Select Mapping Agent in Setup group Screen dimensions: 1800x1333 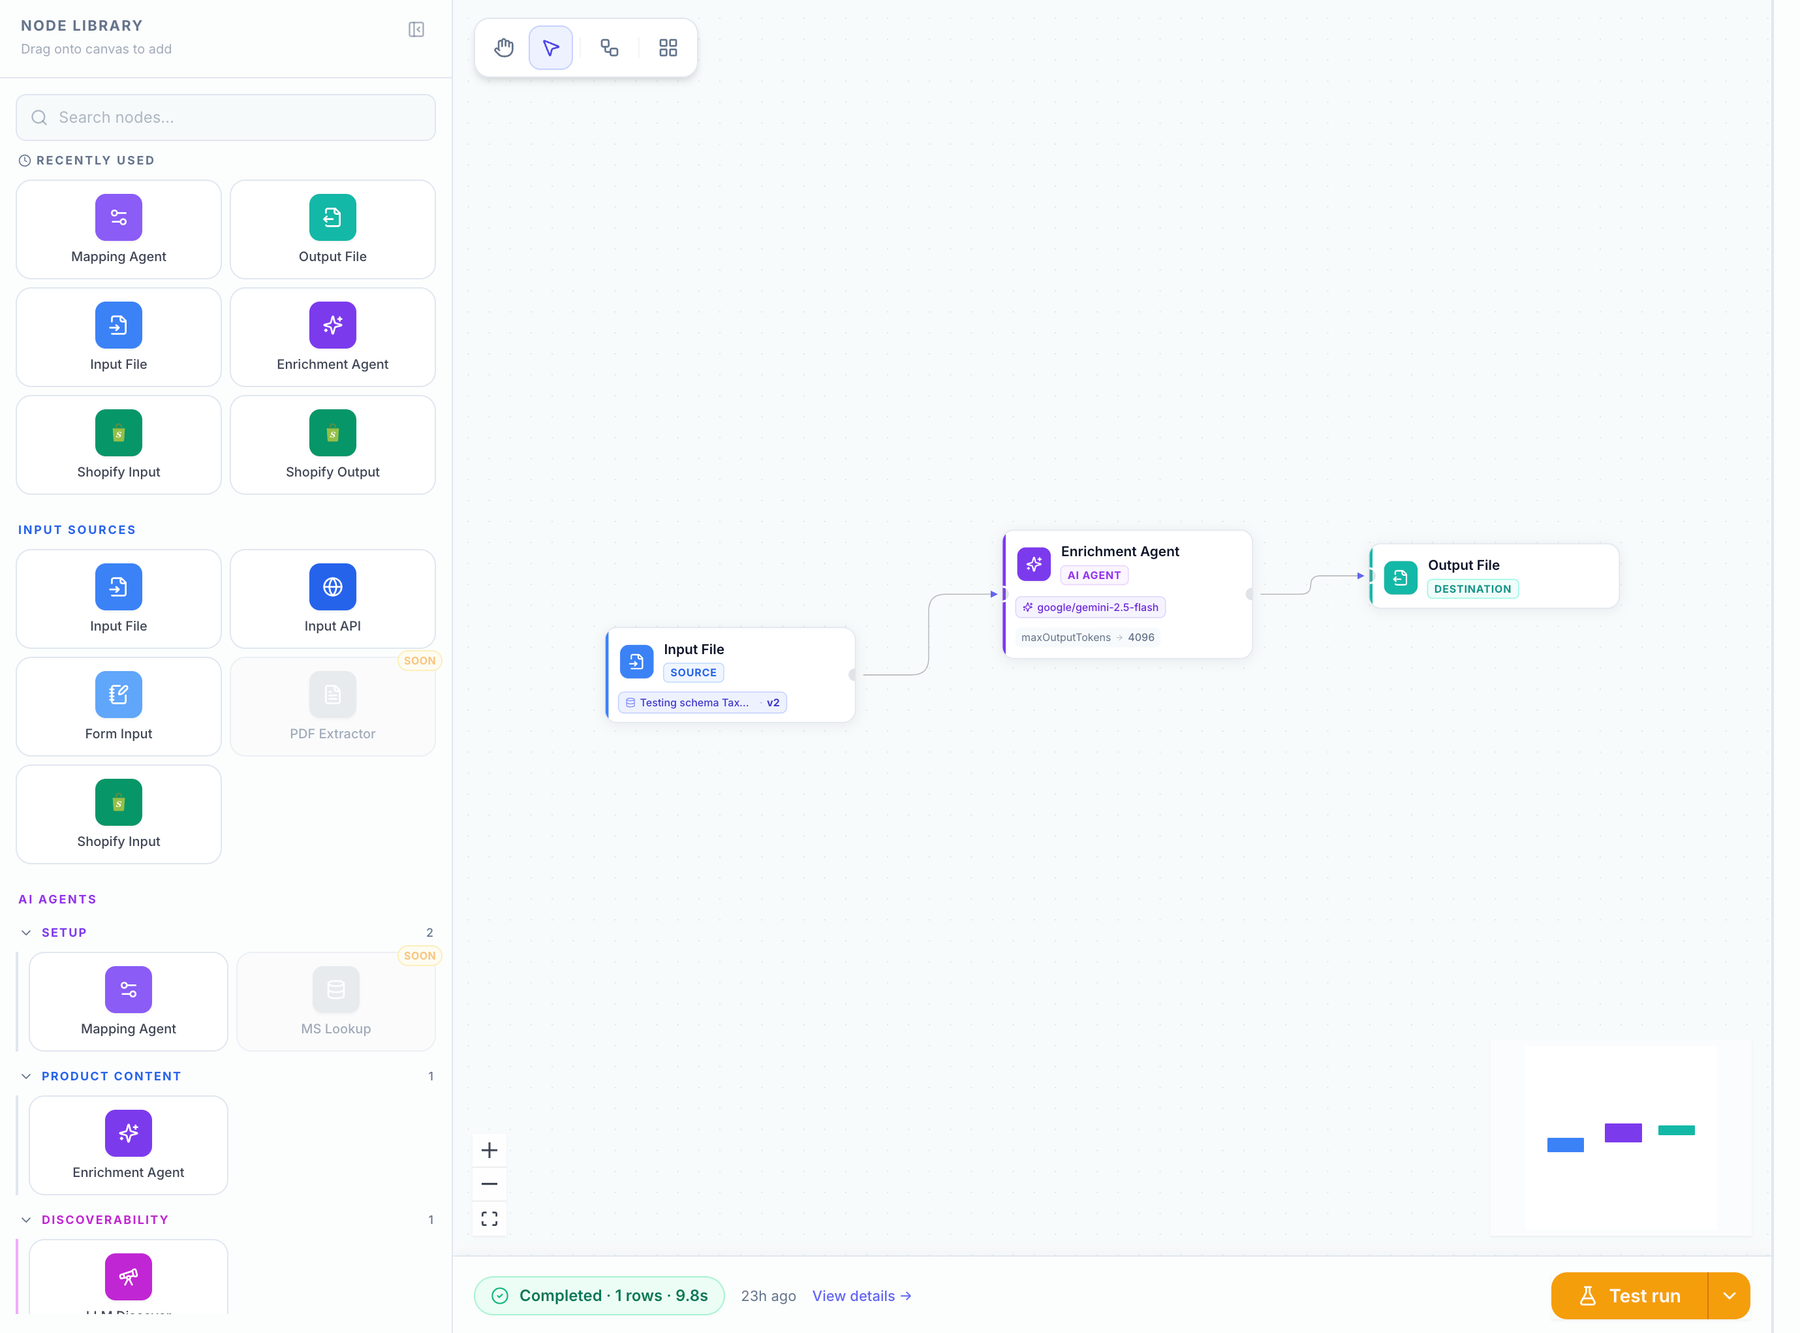point(129,1002)
